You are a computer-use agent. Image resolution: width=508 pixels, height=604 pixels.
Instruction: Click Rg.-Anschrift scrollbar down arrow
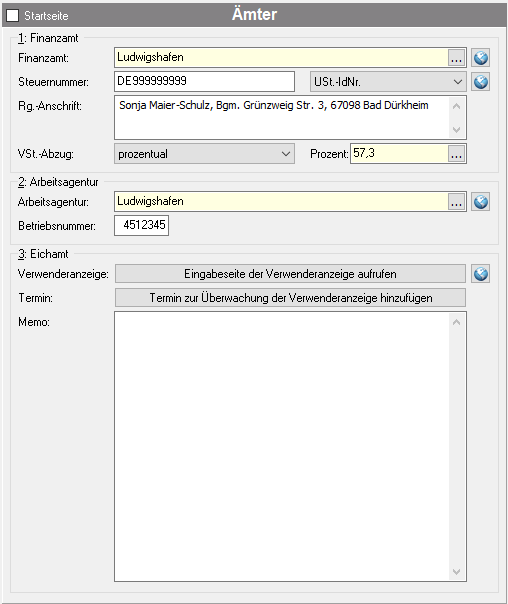click(x=457, y=129)
